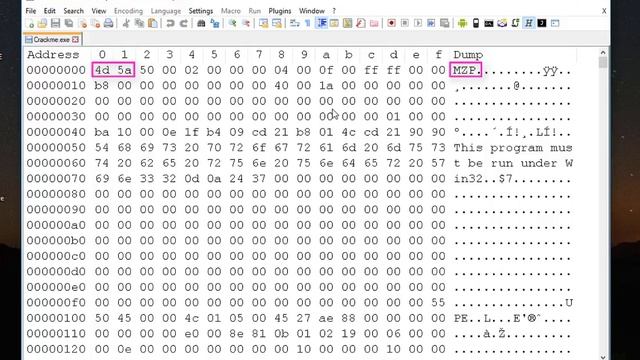Screen dimensions: 640x360
Task: Click the mobile phone toolbar icon
Action: click(476, 24)
